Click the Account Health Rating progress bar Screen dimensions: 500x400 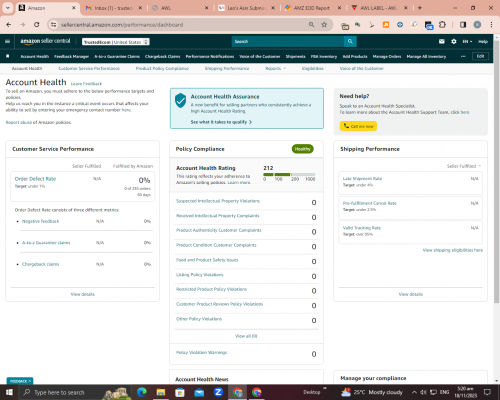click(289, 174)
